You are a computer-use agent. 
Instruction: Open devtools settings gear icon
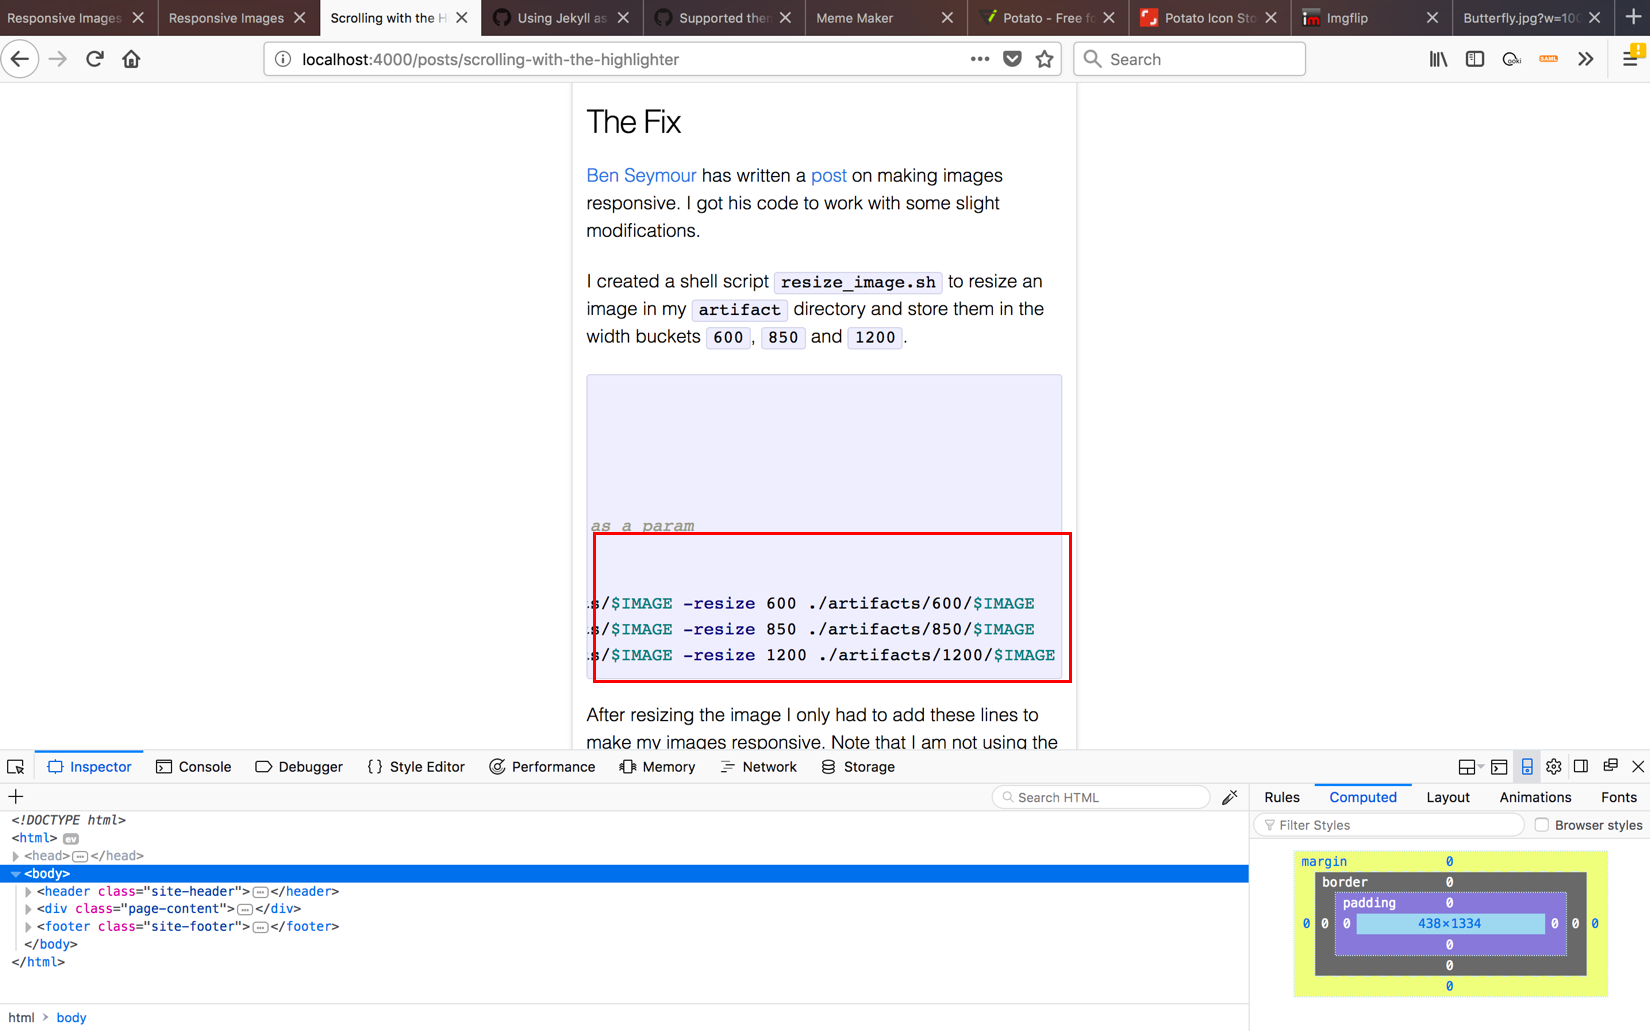pos(1554,767)
